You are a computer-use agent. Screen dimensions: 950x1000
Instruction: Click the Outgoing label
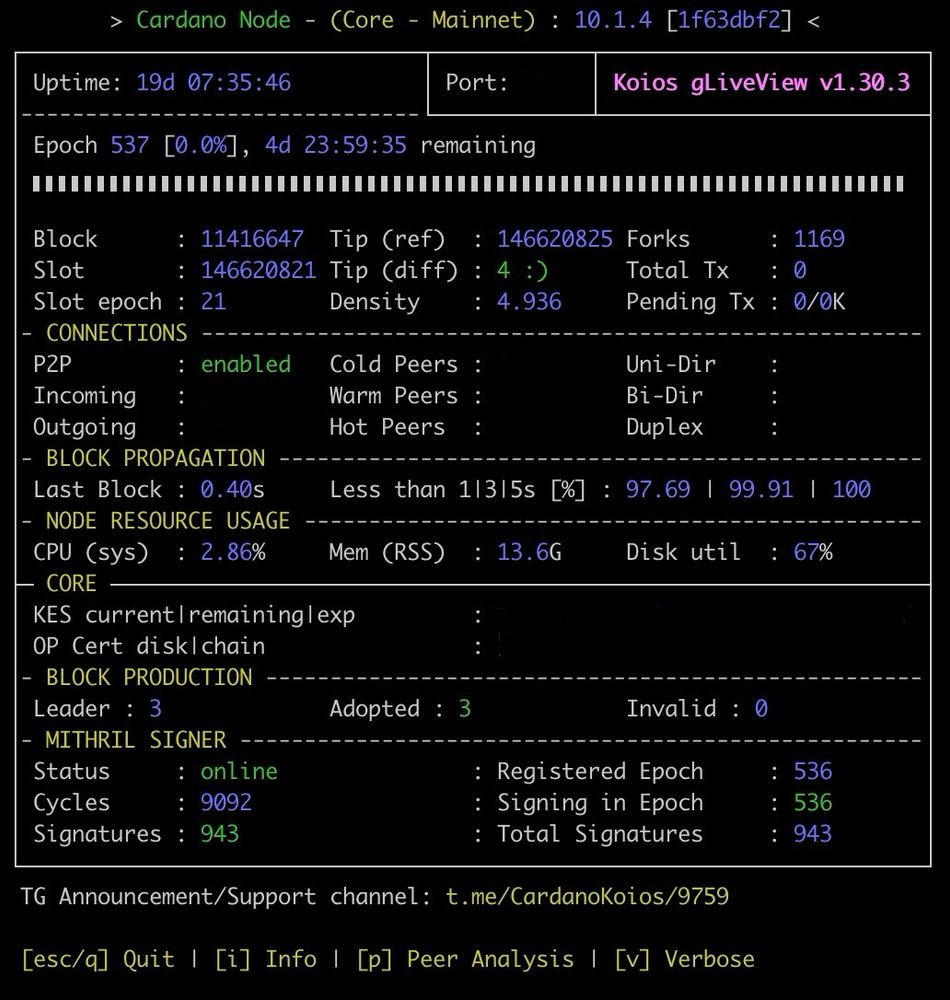(x=84, y=426)
